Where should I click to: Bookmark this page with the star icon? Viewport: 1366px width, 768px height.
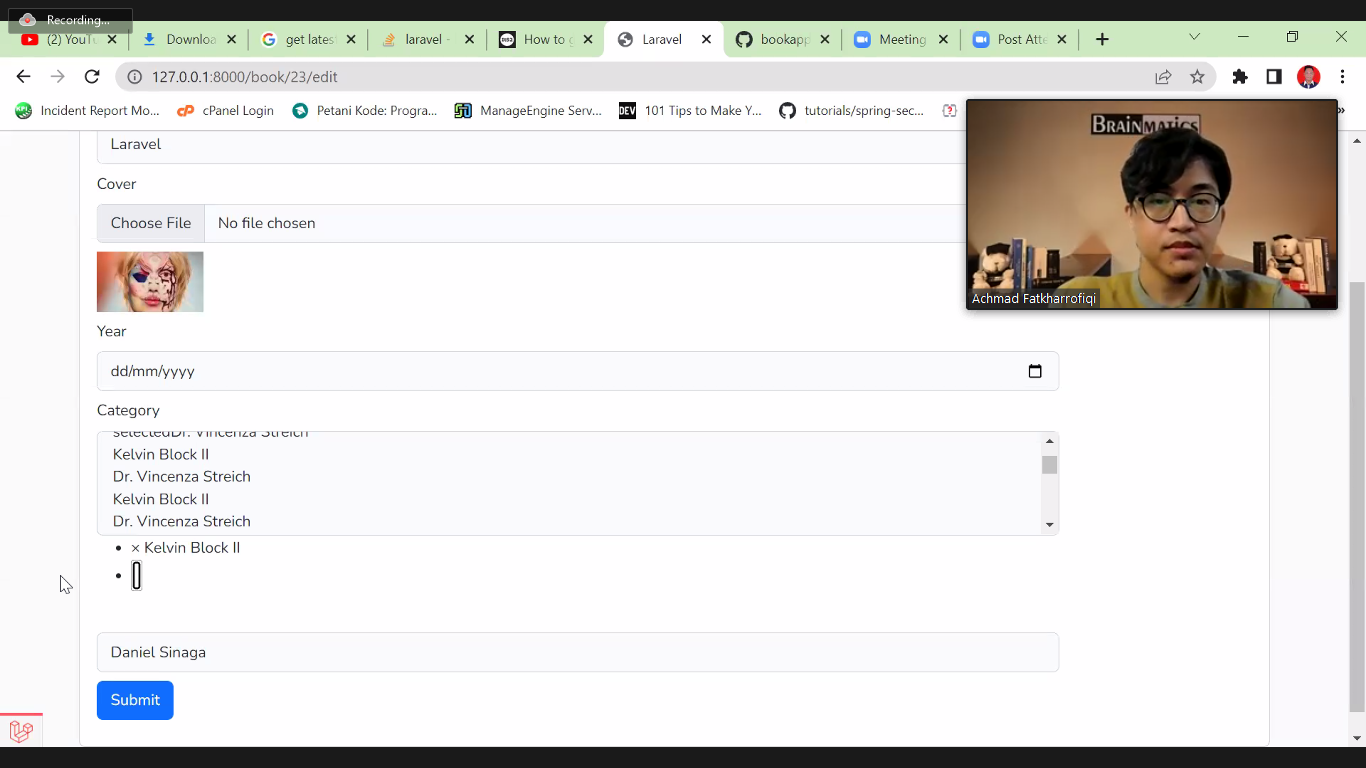pos(1197,77)
